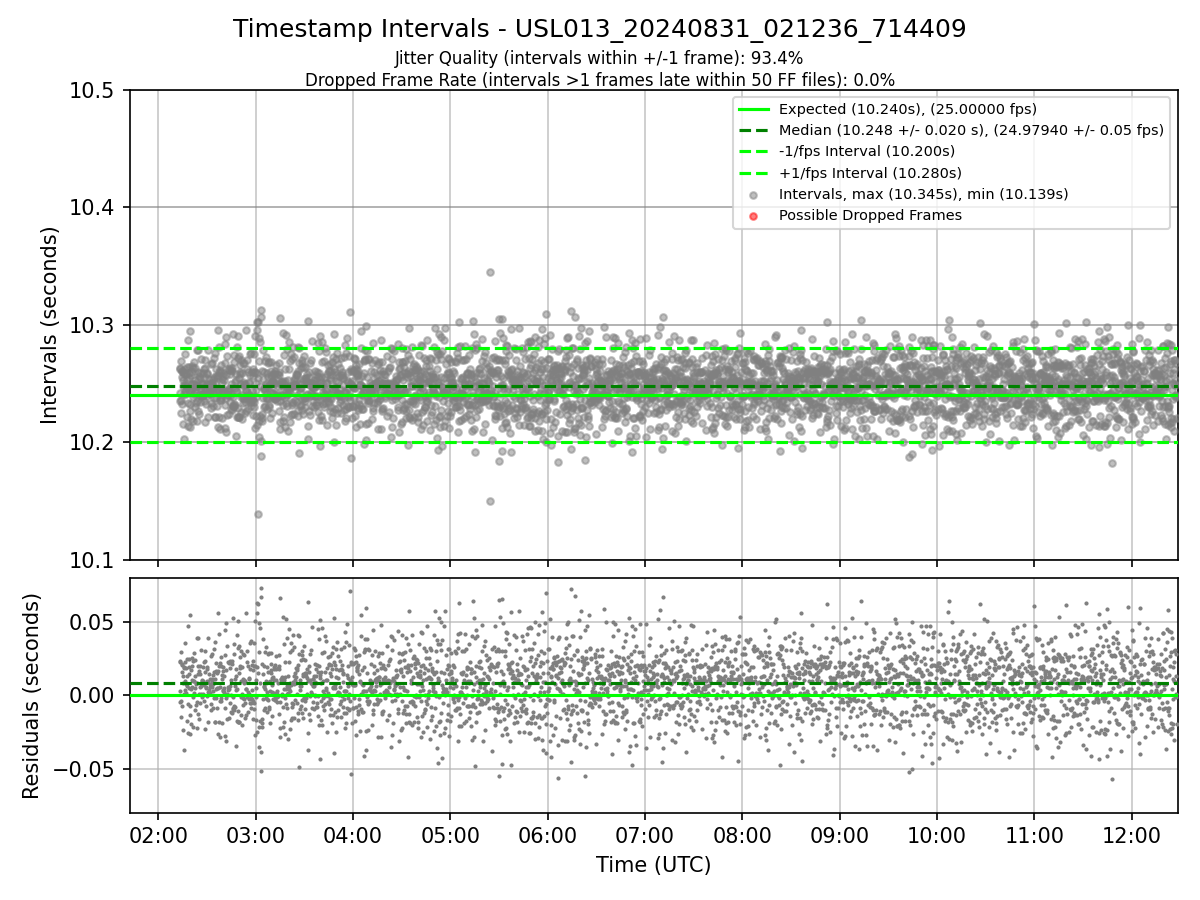
Task: Click the 'Residuals (seconds)' y-axis label
Action: [x=31, y=695]
